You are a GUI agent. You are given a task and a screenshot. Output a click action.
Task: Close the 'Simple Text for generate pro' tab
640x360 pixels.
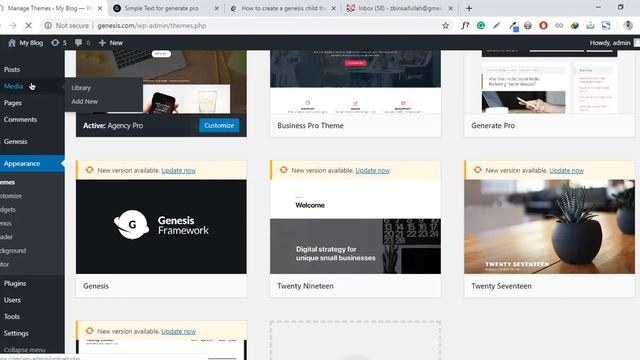(216, 8)
